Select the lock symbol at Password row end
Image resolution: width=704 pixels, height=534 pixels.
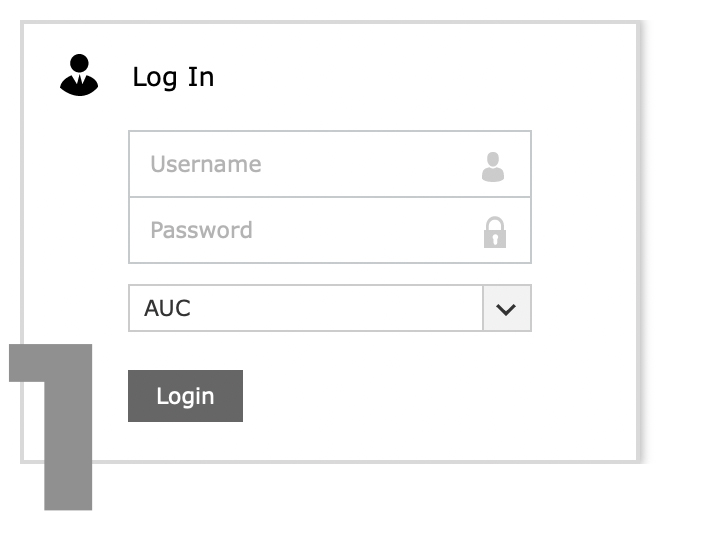coord(495,232)
